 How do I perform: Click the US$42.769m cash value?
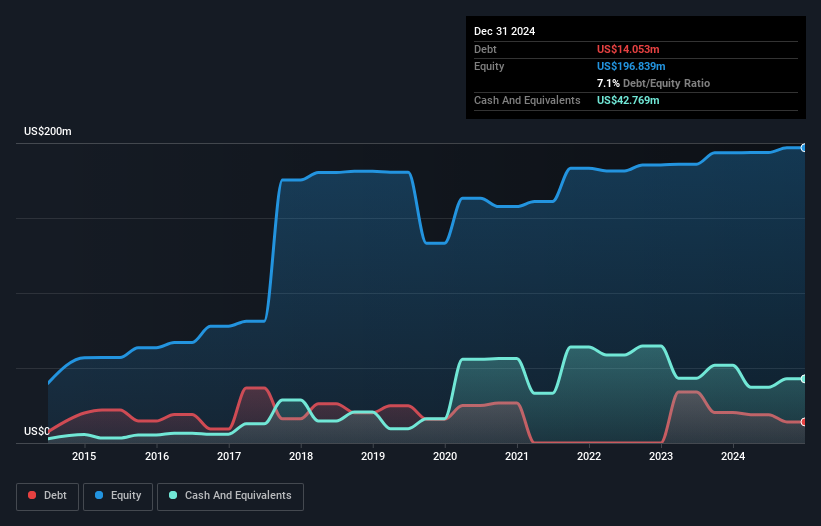pos(628,100)
